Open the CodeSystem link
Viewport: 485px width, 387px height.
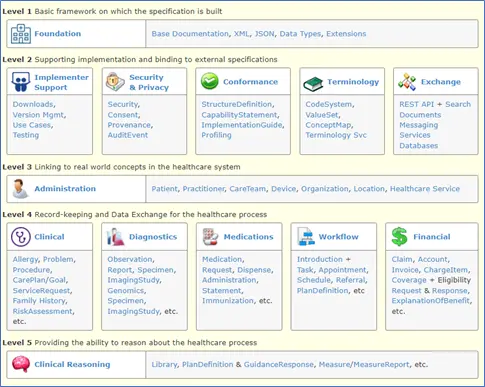click(x=329, y=104)
